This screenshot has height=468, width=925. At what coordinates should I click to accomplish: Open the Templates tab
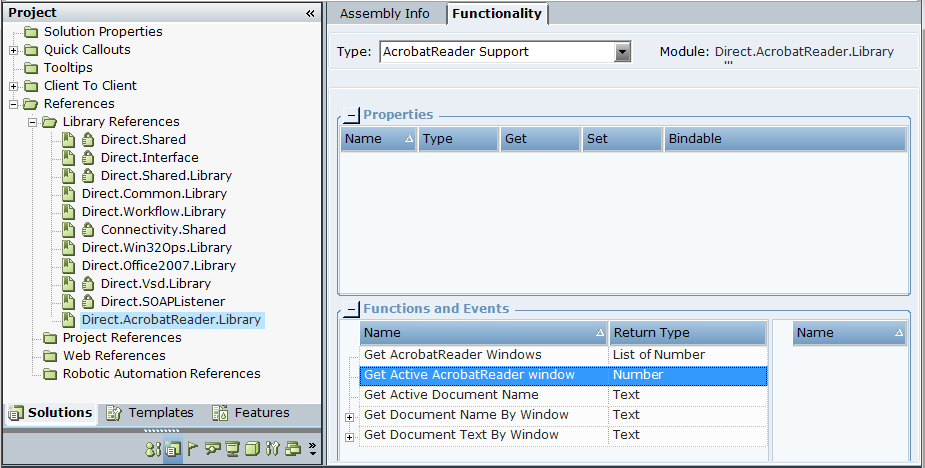150,413
